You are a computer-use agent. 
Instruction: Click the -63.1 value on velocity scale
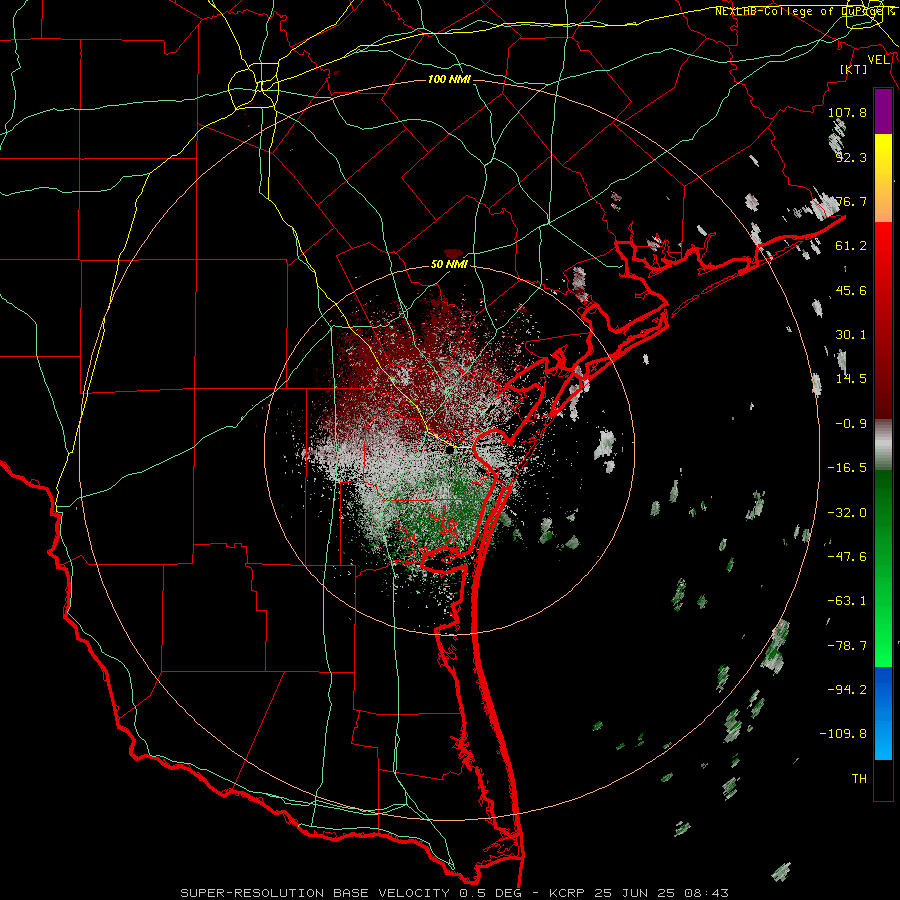(847, 601)
